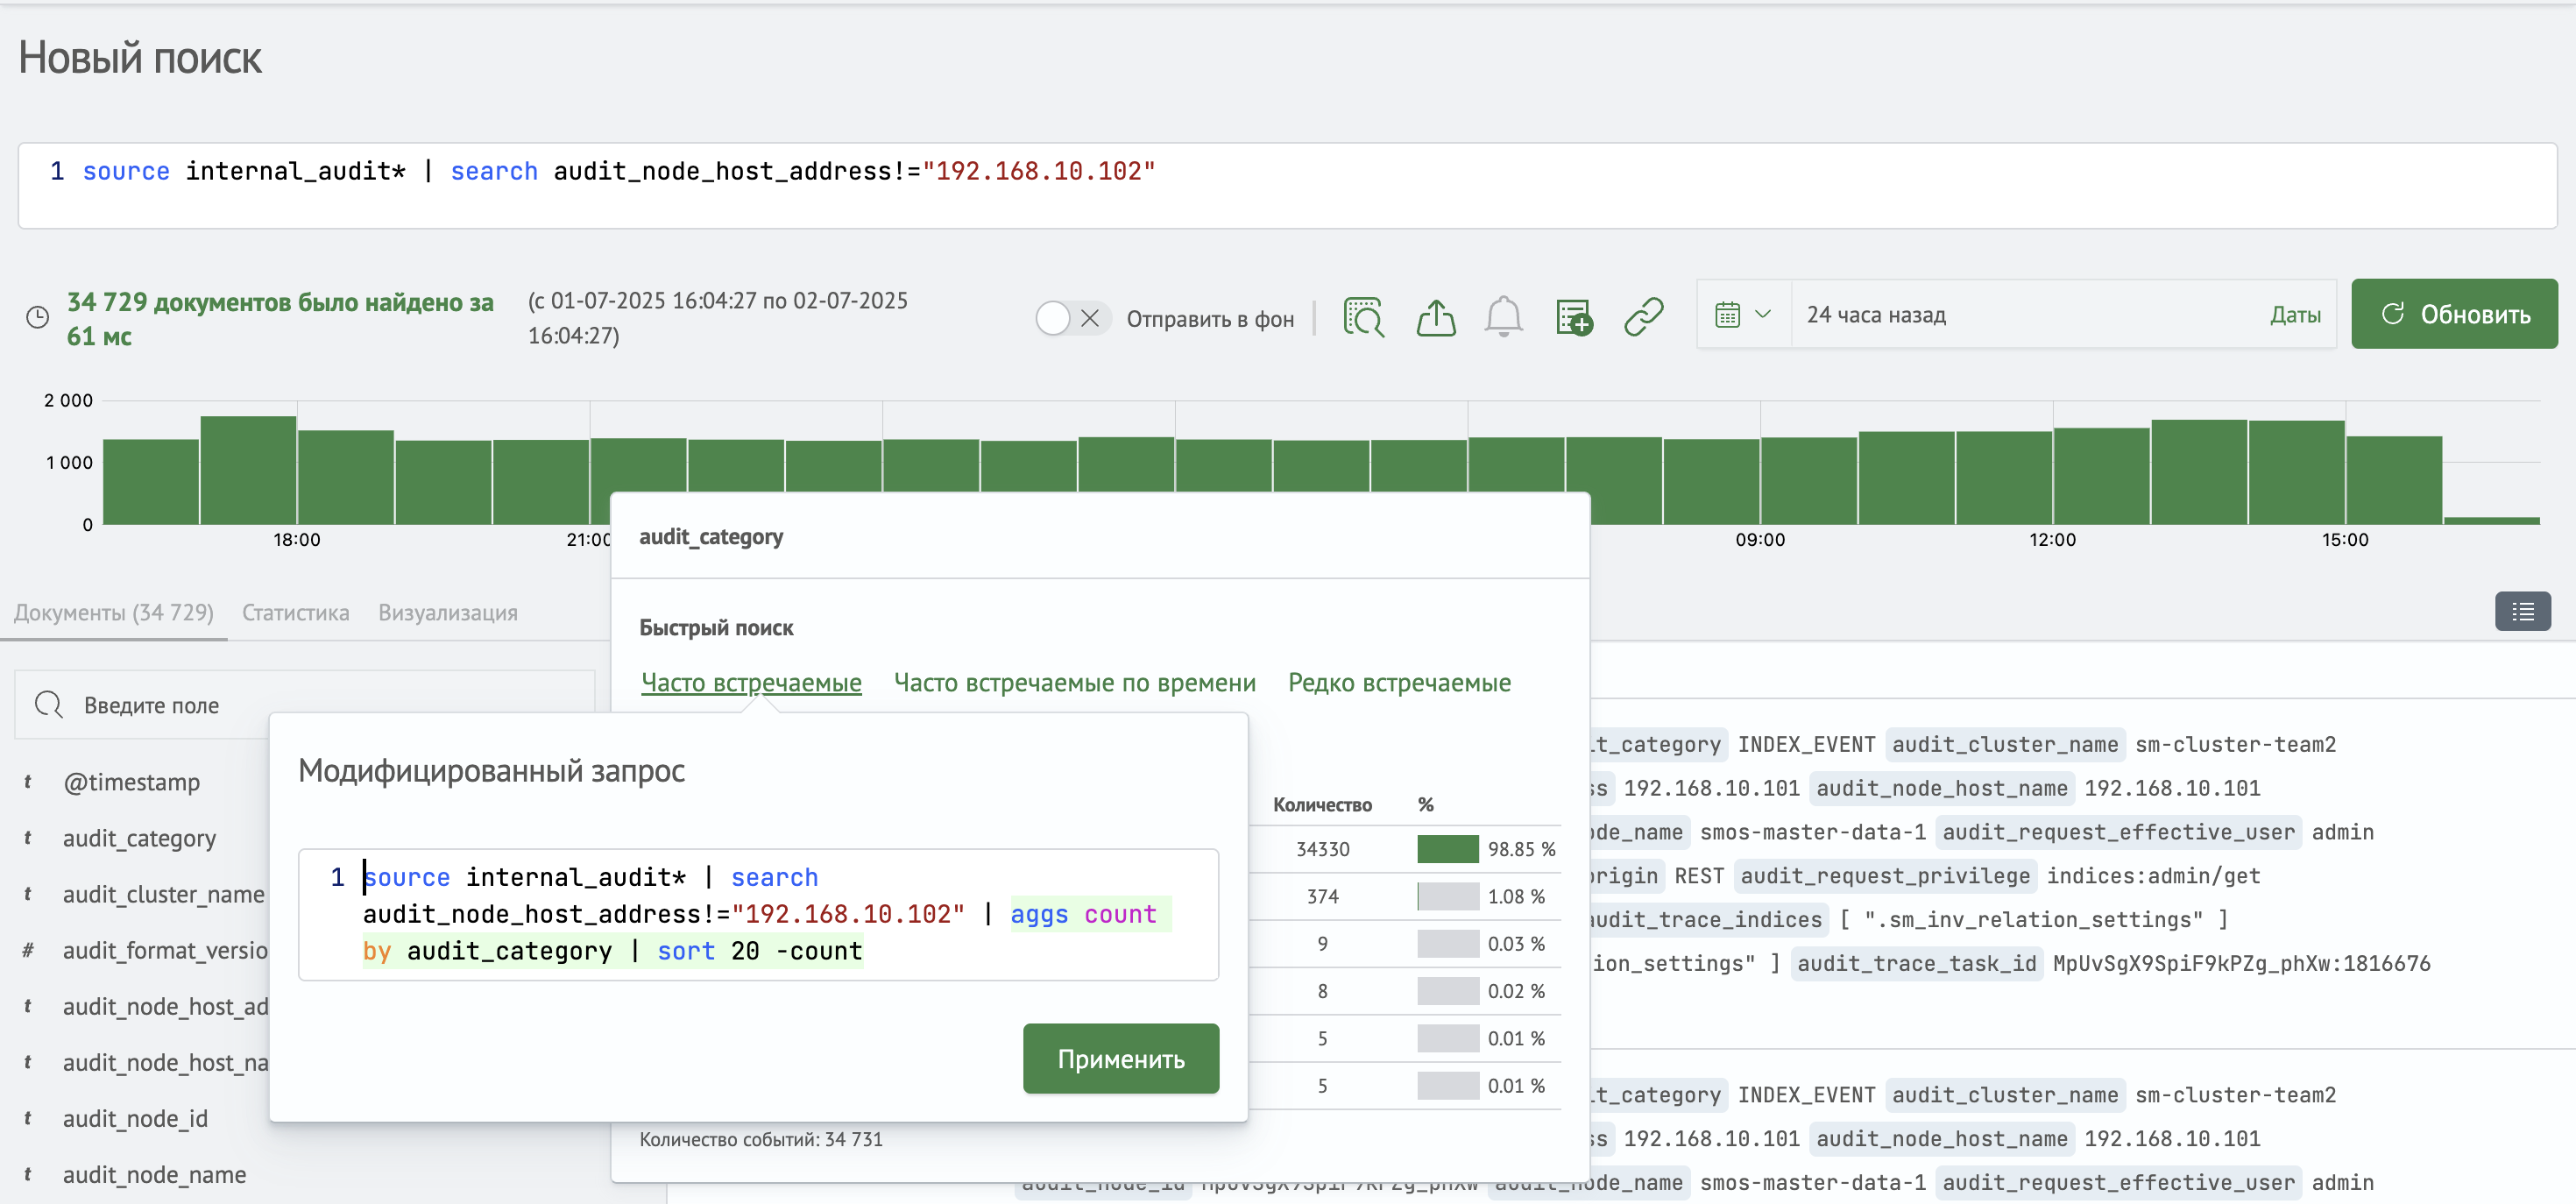Select the @timestamp field
2576x1204 pixels.
click(131, 782)
